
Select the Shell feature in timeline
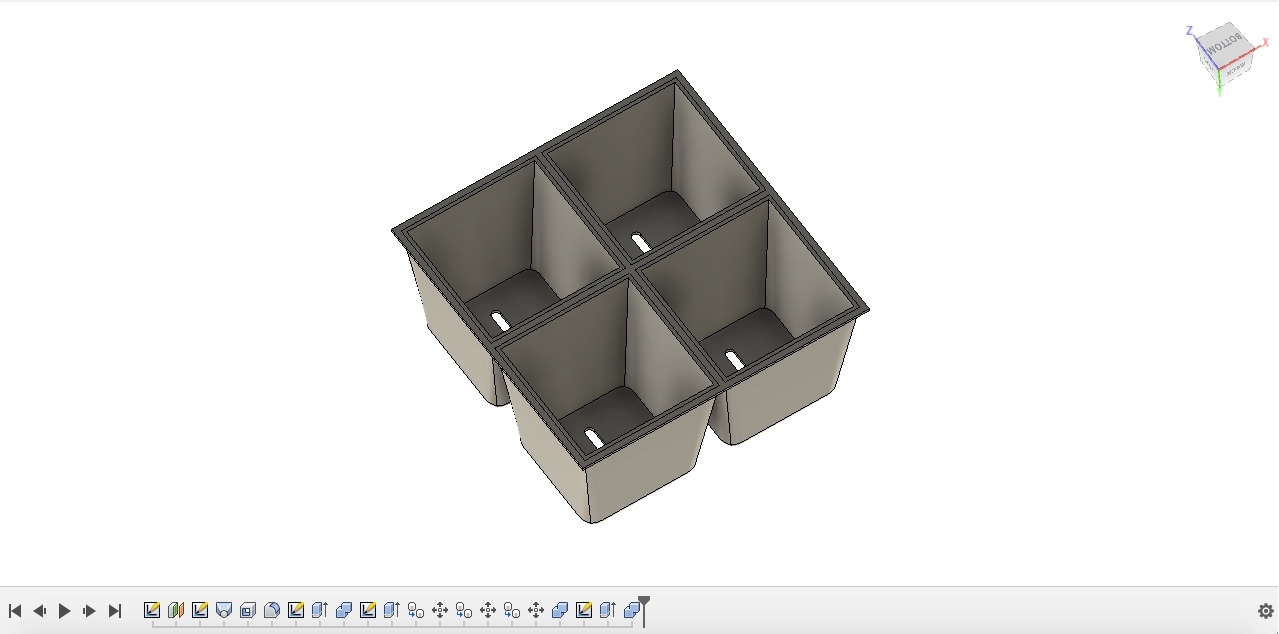[x=248, y=610]
